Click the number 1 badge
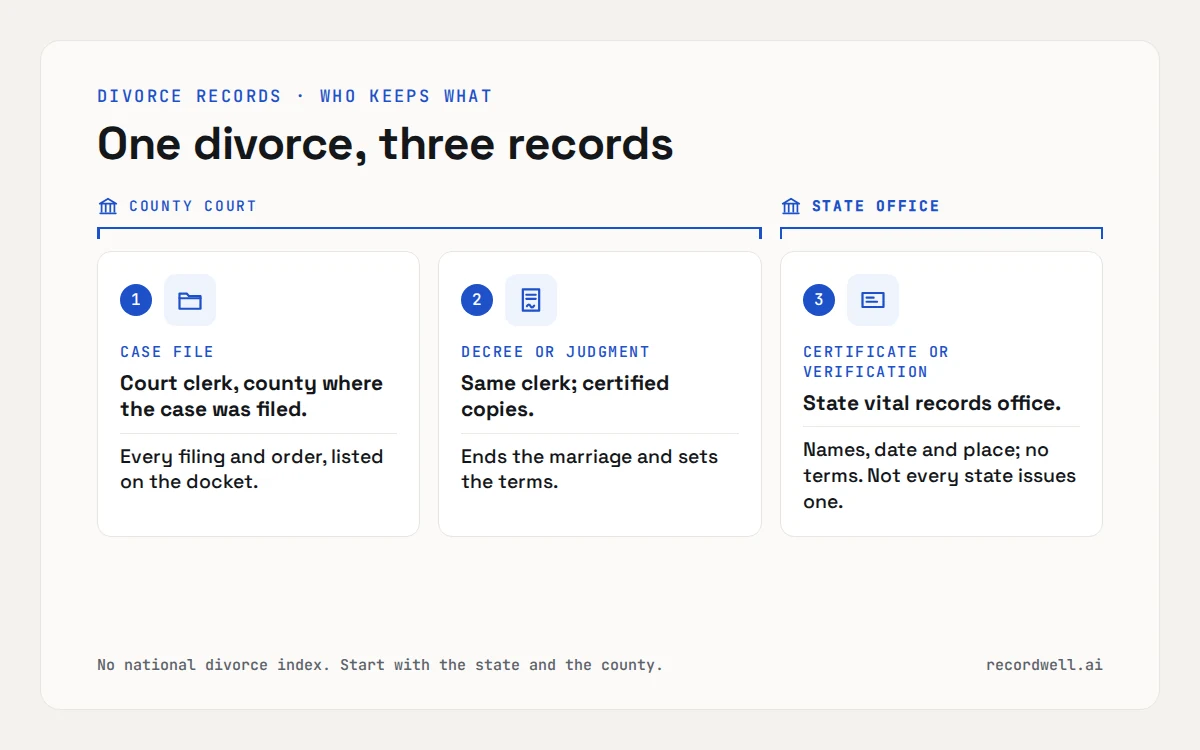This screenshot has width=1200, height=750. 136,300
